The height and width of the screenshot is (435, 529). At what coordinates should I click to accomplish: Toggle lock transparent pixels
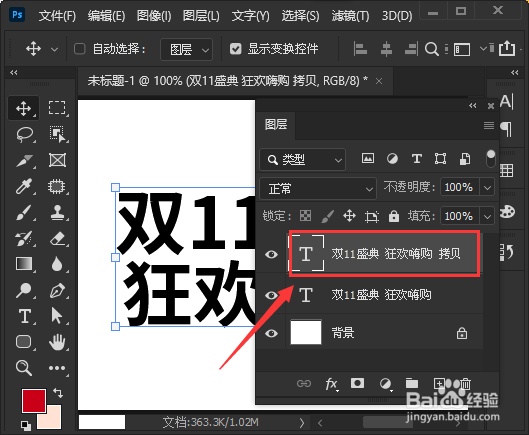pos(306,216)
